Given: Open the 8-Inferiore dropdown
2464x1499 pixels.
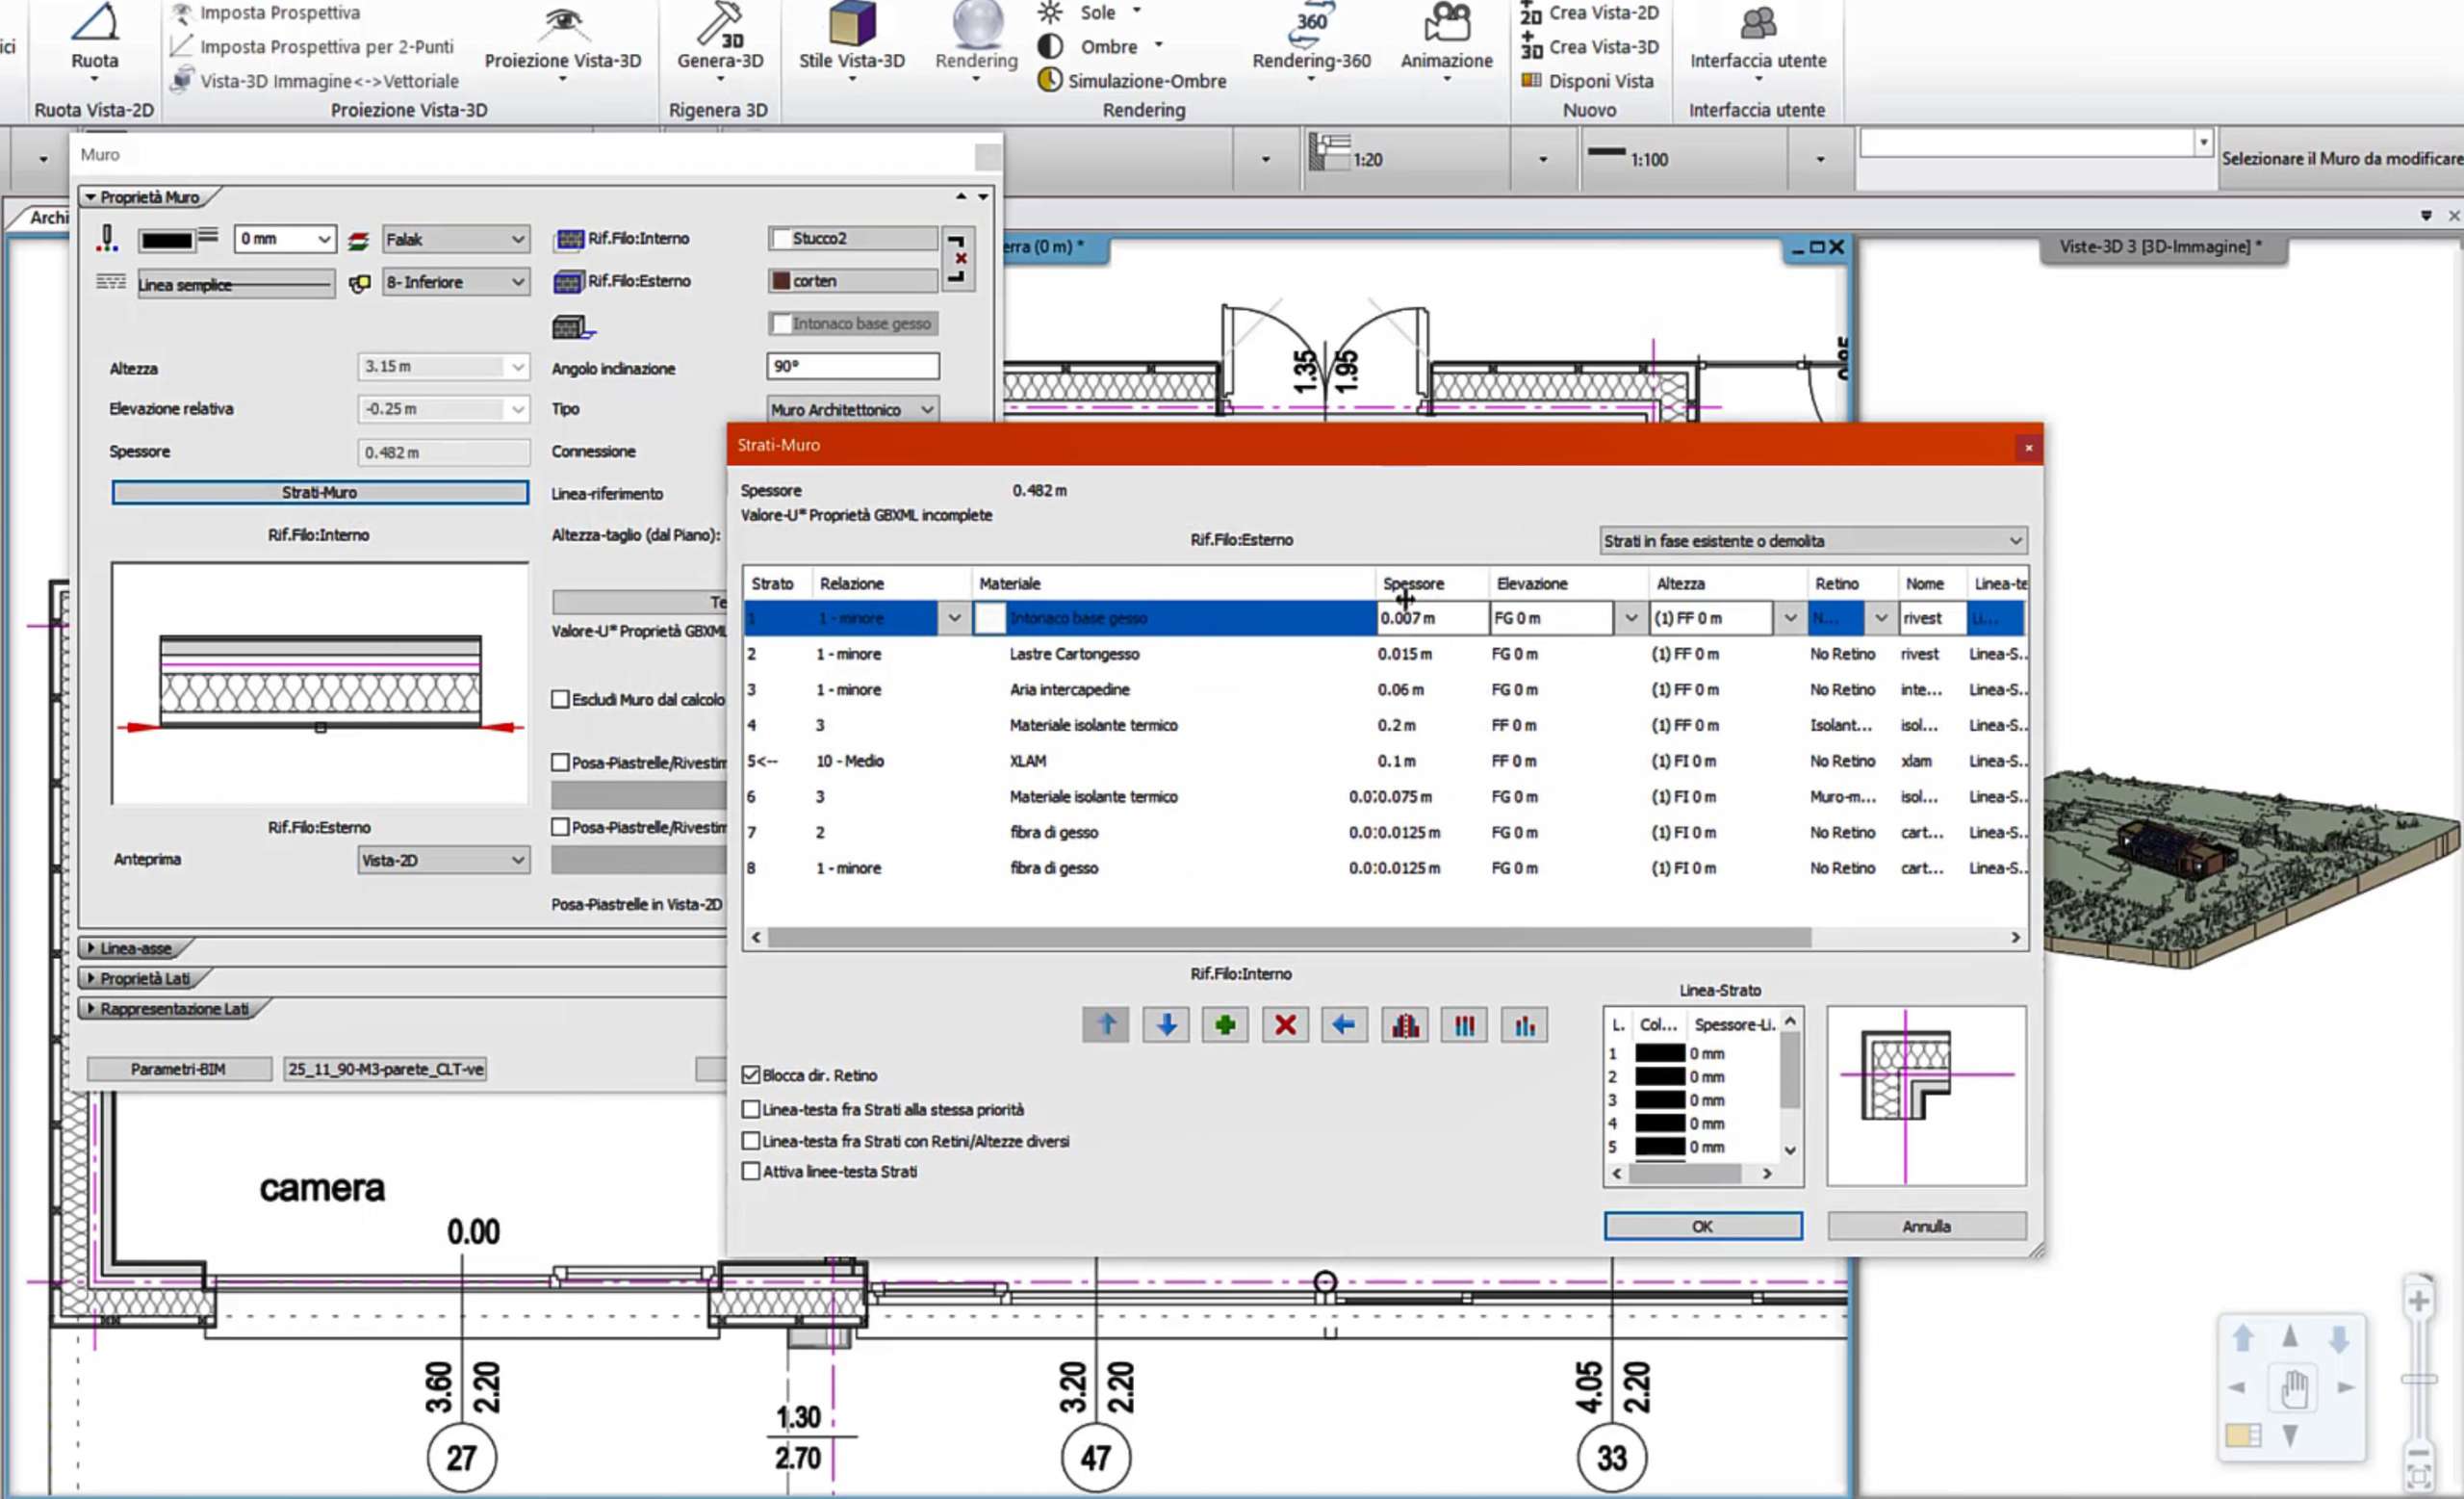Looking at the screenshot, I should coord(455,282).
